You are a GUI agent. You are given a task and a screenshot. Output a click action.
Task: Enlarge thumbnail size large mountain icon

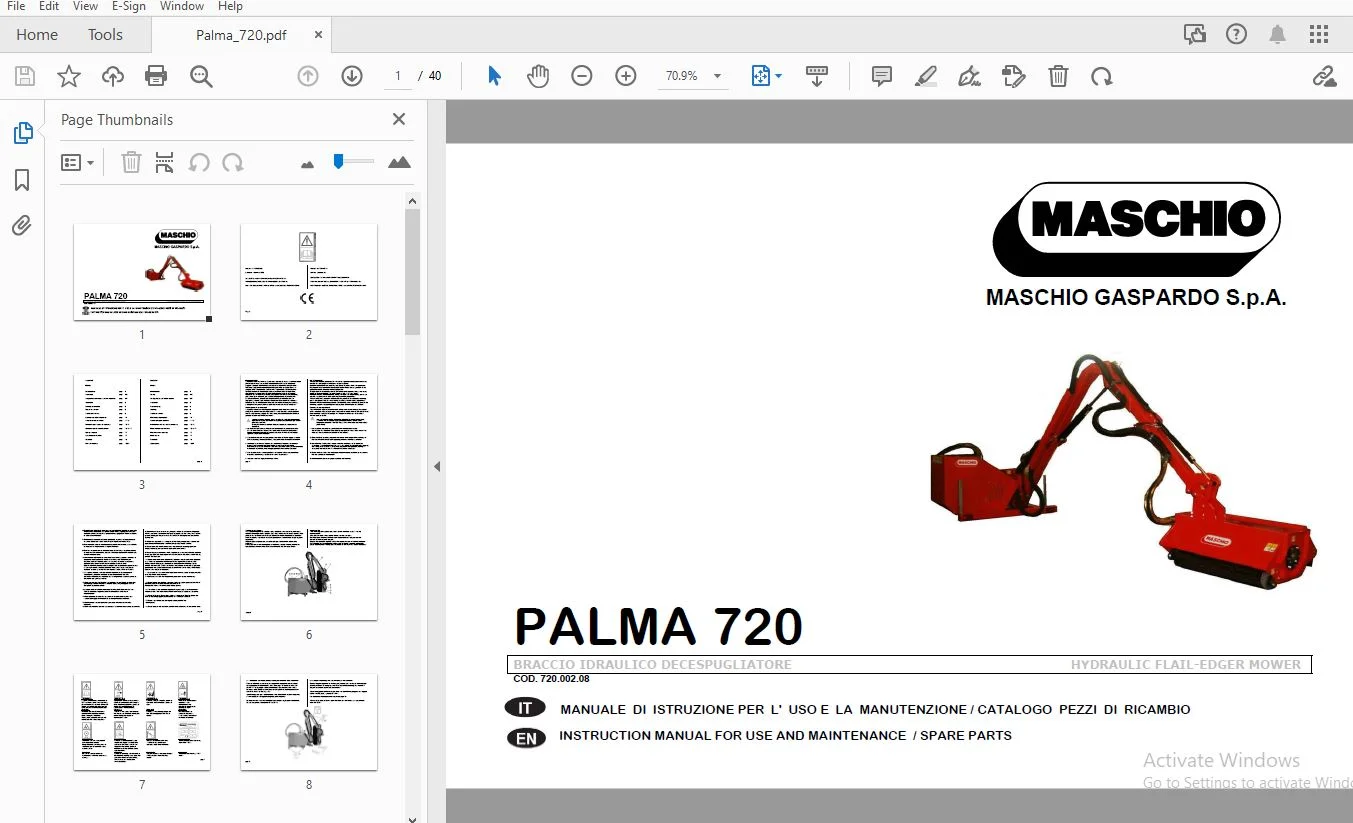point(399,162)
